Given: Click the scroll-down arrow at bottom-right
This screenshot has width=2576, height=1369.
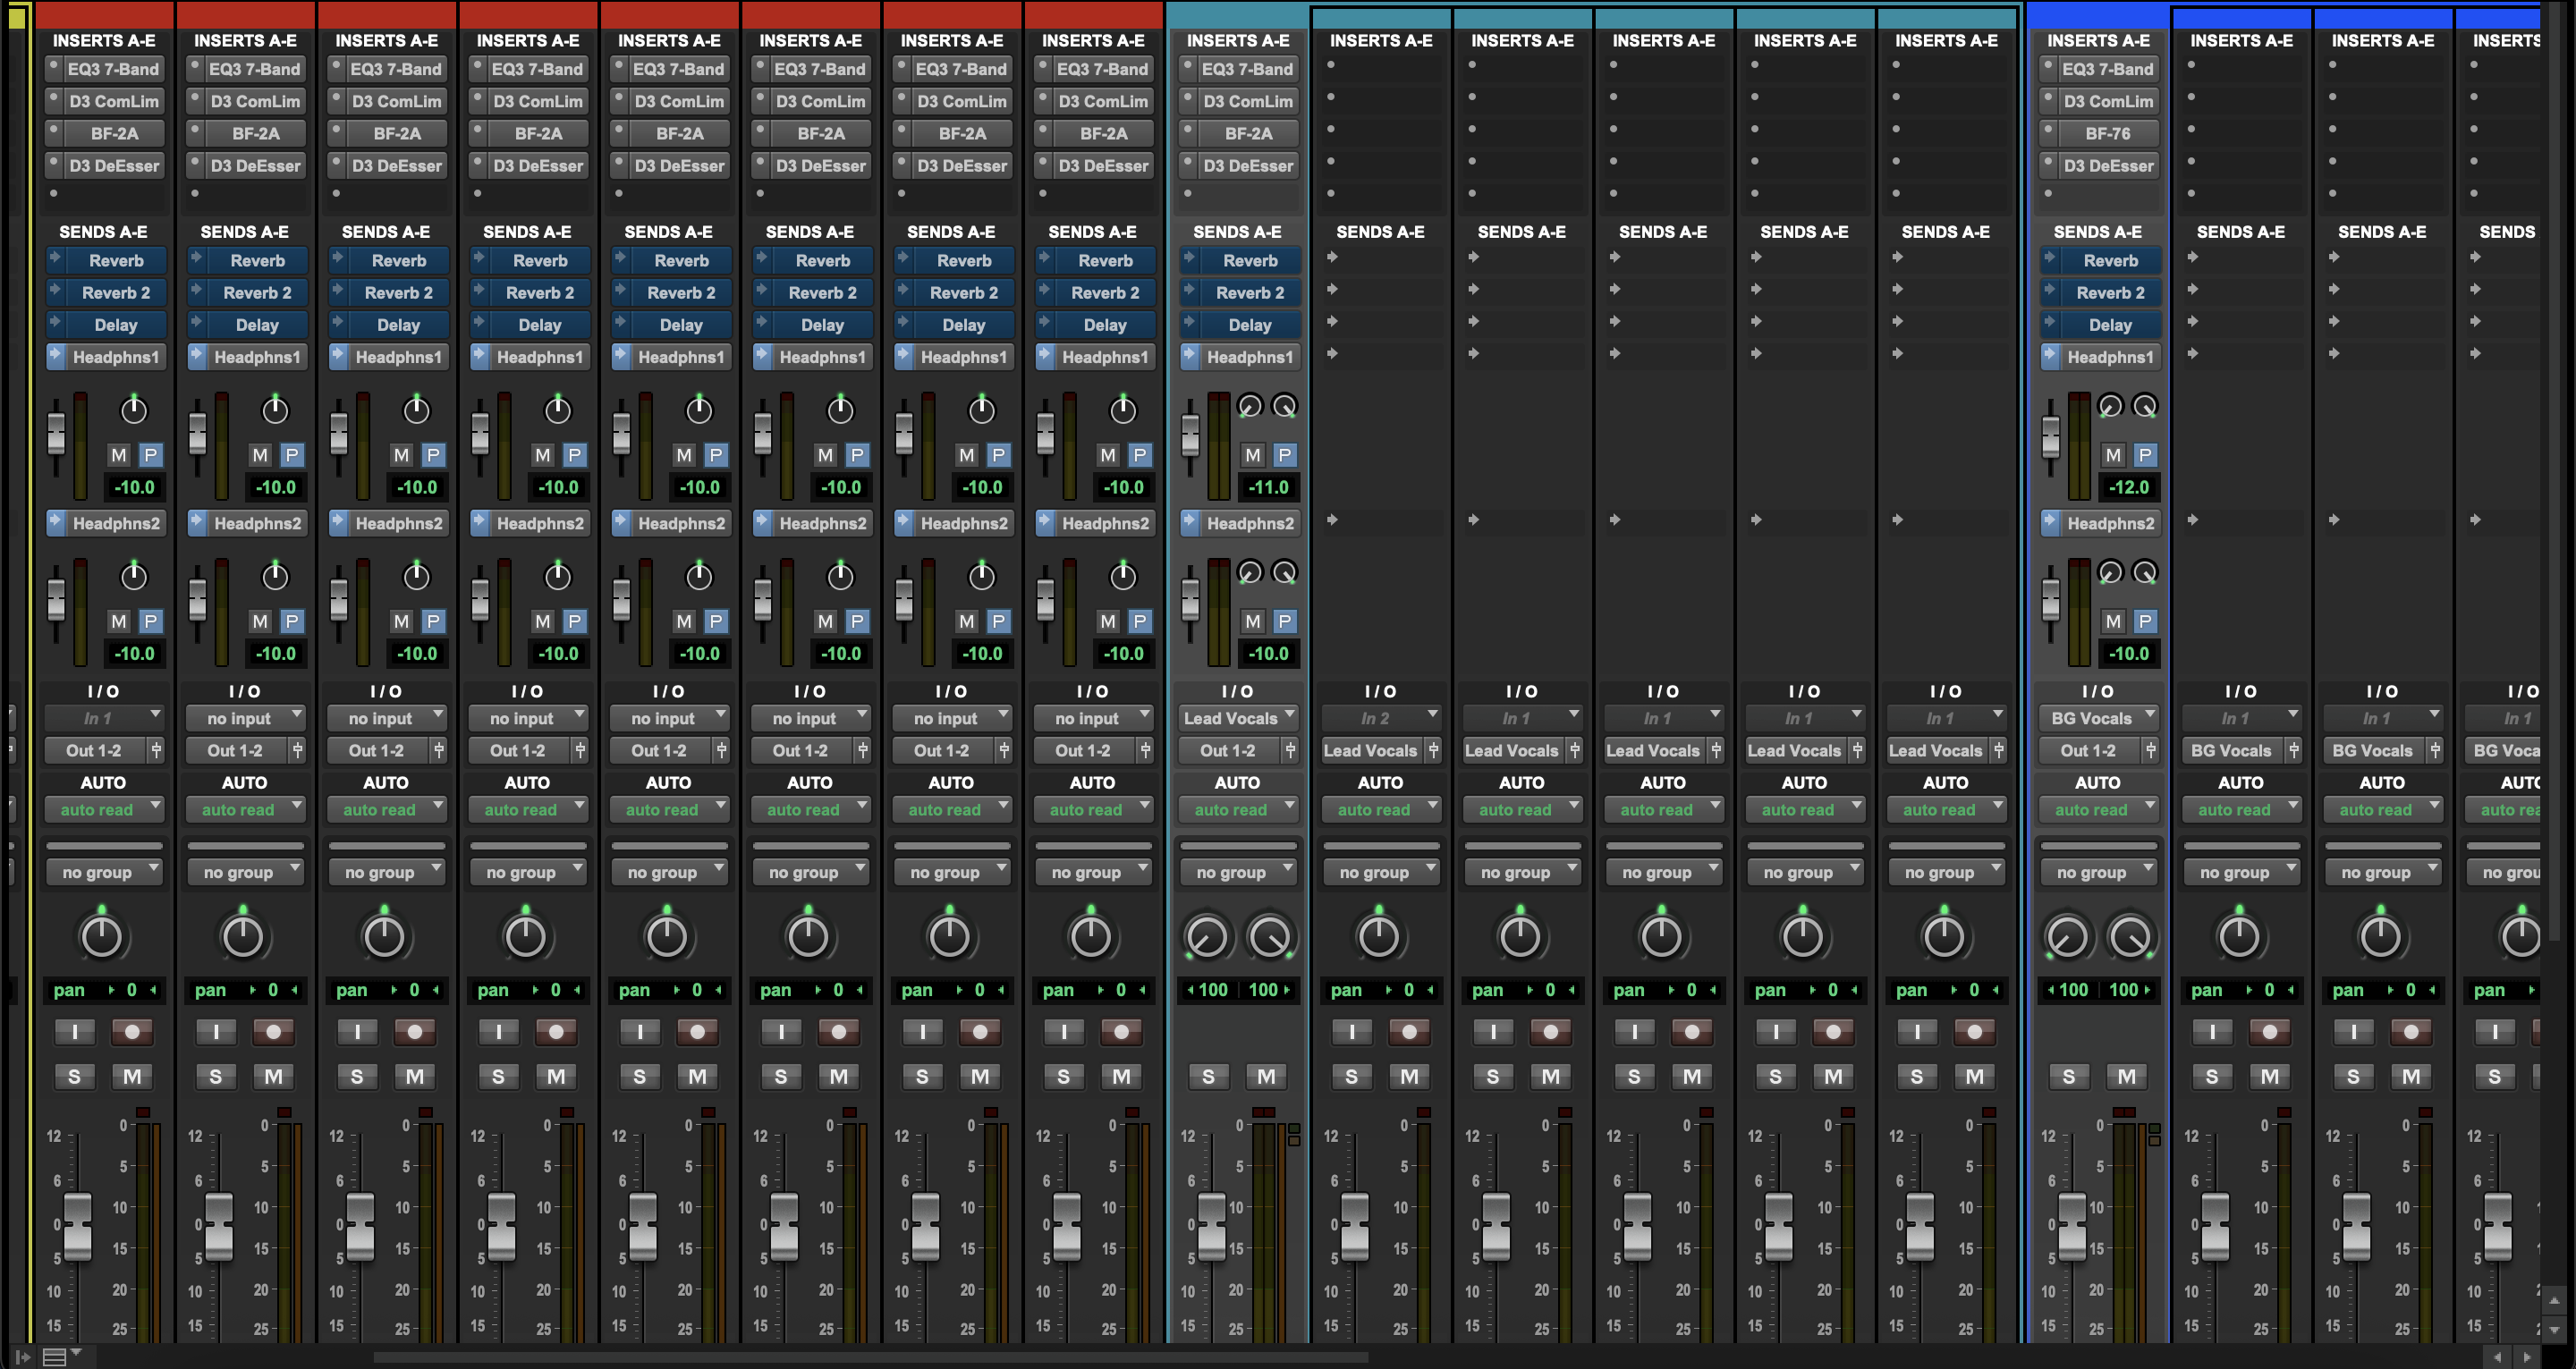Looking at the screenshot, I should pyautogui.click(x=2554, y=1331).
